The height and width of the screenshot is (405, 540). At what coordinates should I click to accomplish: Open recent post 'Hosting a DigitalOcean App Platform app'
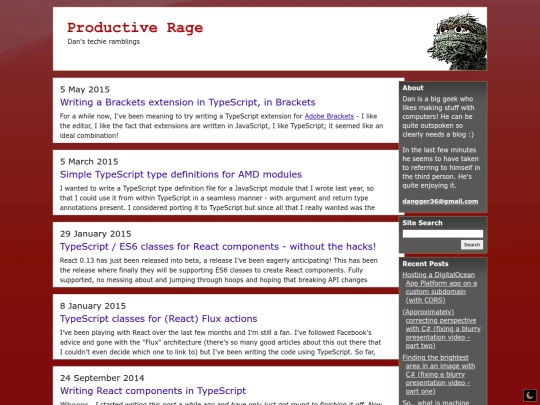(440, 288)
